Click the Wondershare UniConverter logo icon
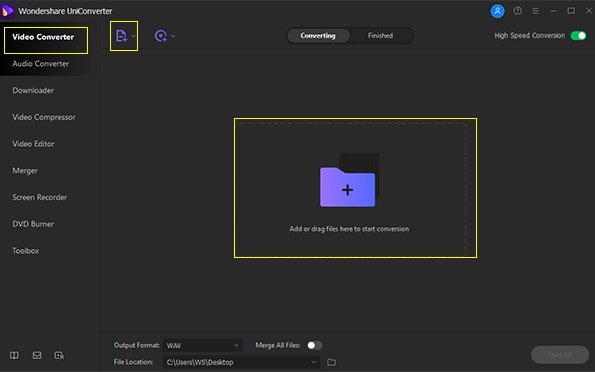Viewport: 595px width, 372px height. pyautogui.click(x=7, y=11)
